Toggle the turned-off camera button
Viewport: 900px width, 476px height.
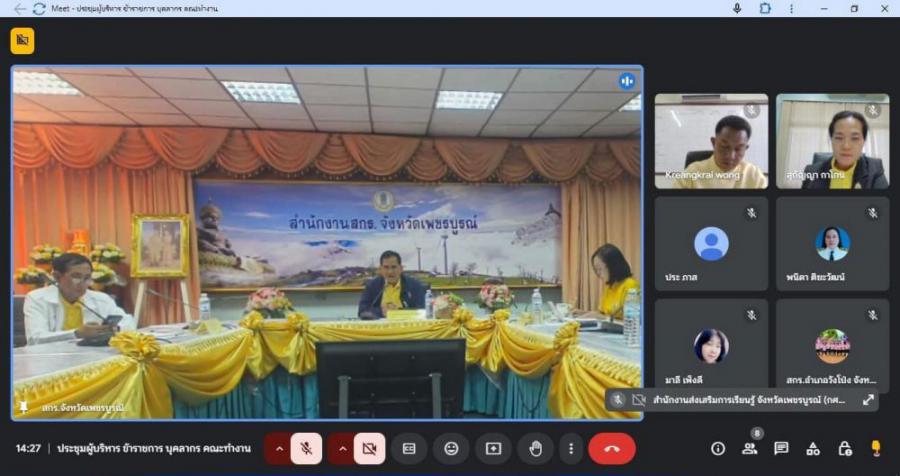click(369, 449)
